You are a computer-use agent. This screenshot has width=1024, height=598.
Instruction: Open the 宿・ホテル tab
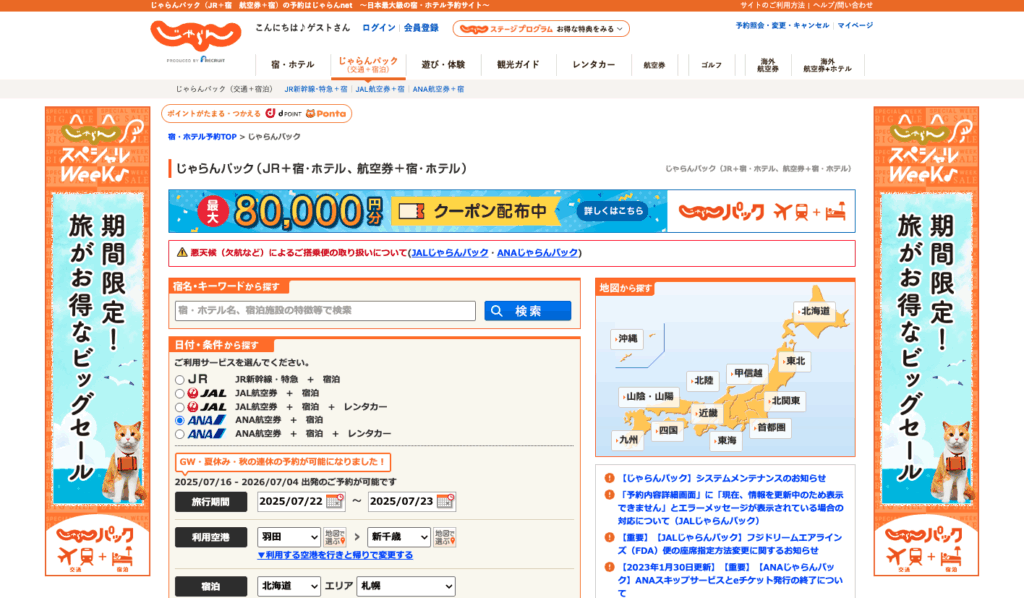[293, 65]
